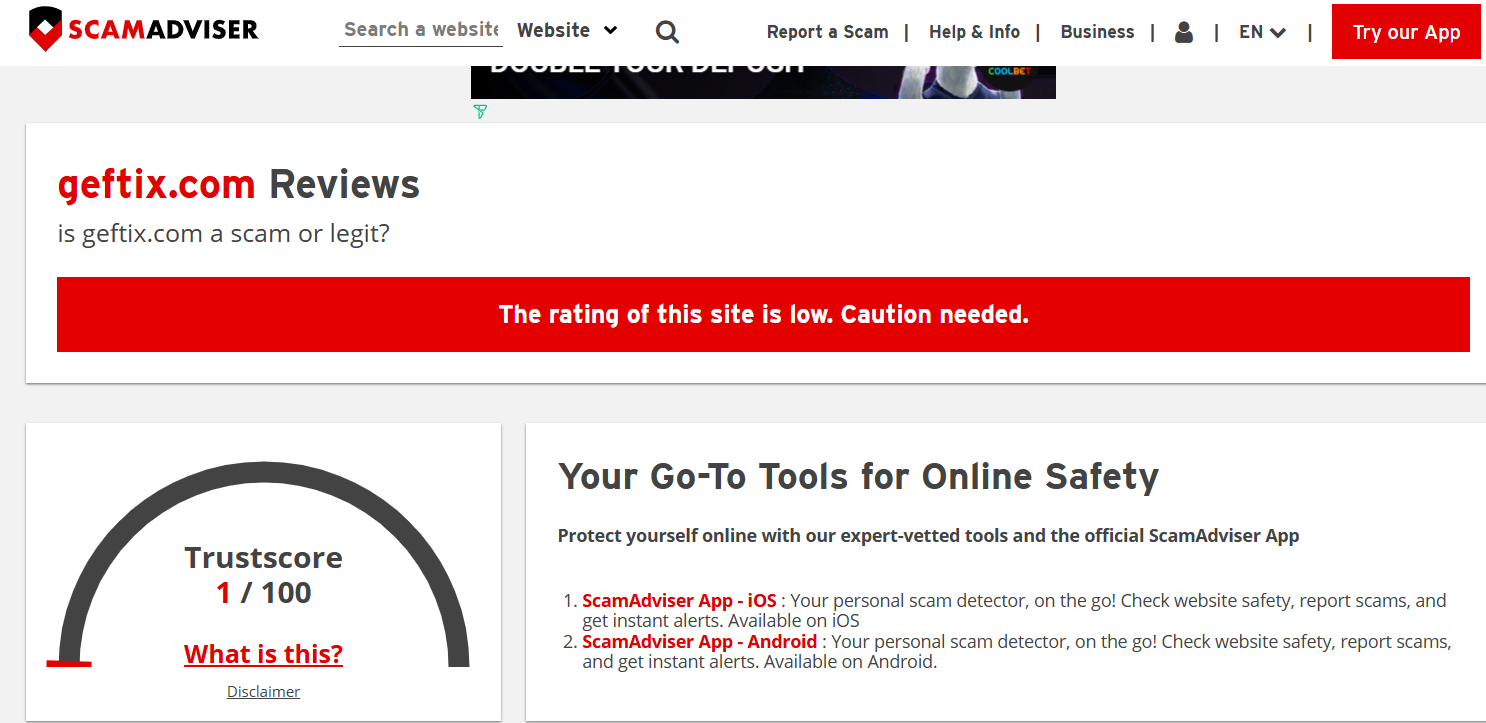Open the ScamAdviser App - Android link
The image size is (1486, 723).
click(699, 641)
